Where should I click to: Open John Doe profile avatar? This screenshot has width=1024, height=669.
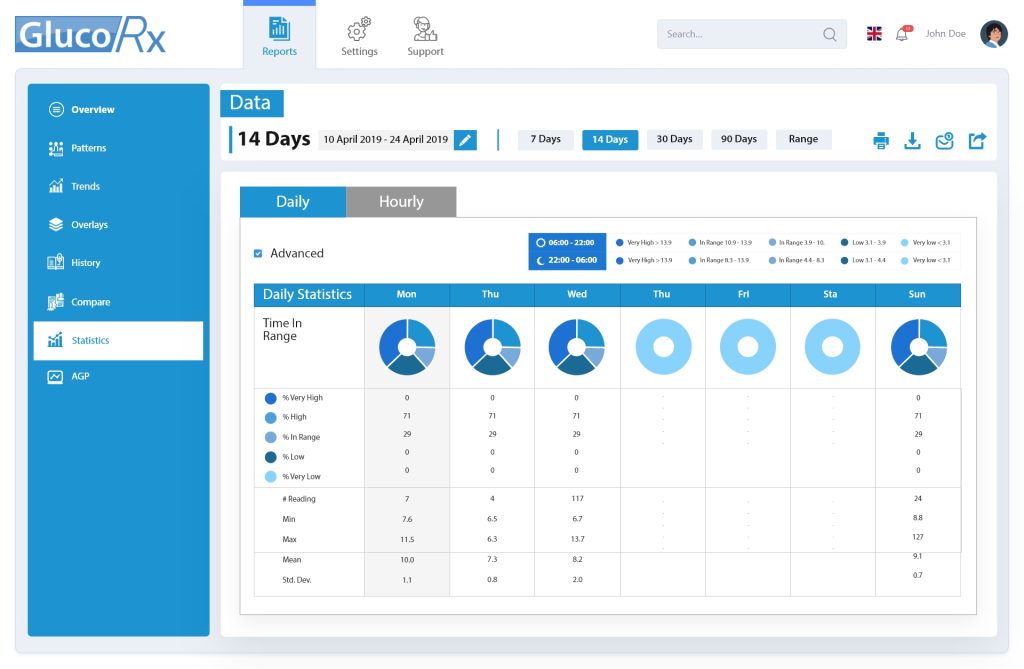click(x=993, y=34)
